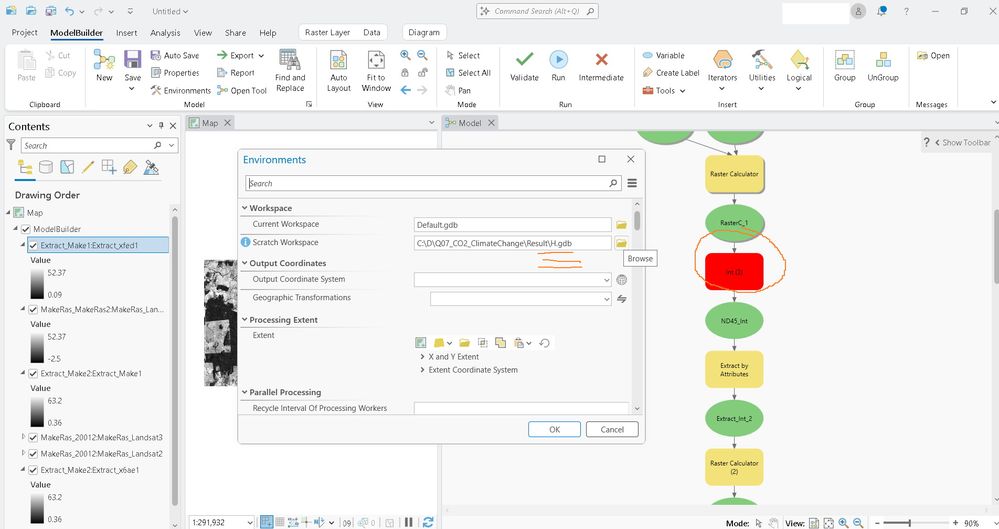Image resolution: width=999 pixels, height=529 pixels.
Task: Browse for Current Workspace folder
Action: pos(621,225)
